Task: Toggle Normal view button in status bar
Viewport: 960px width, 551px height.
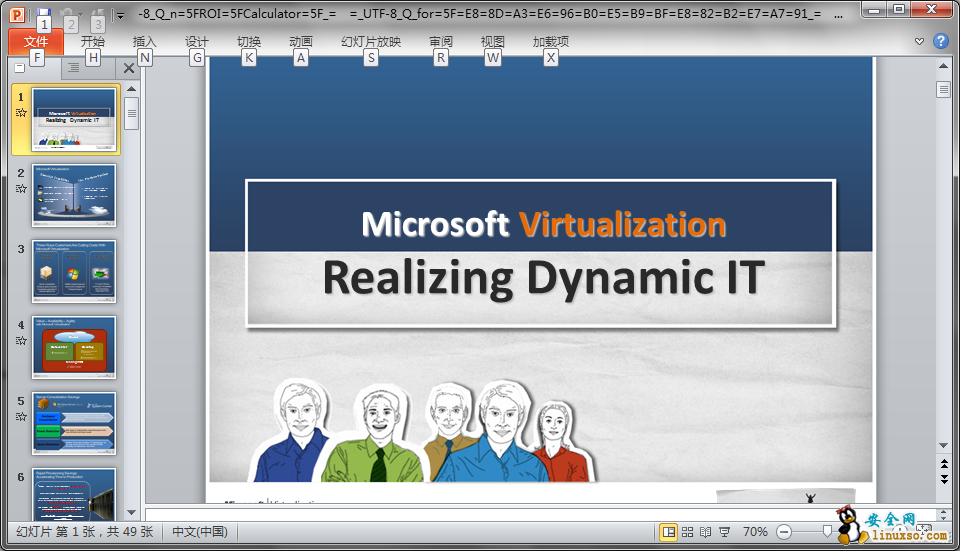Action: point(668,532)
